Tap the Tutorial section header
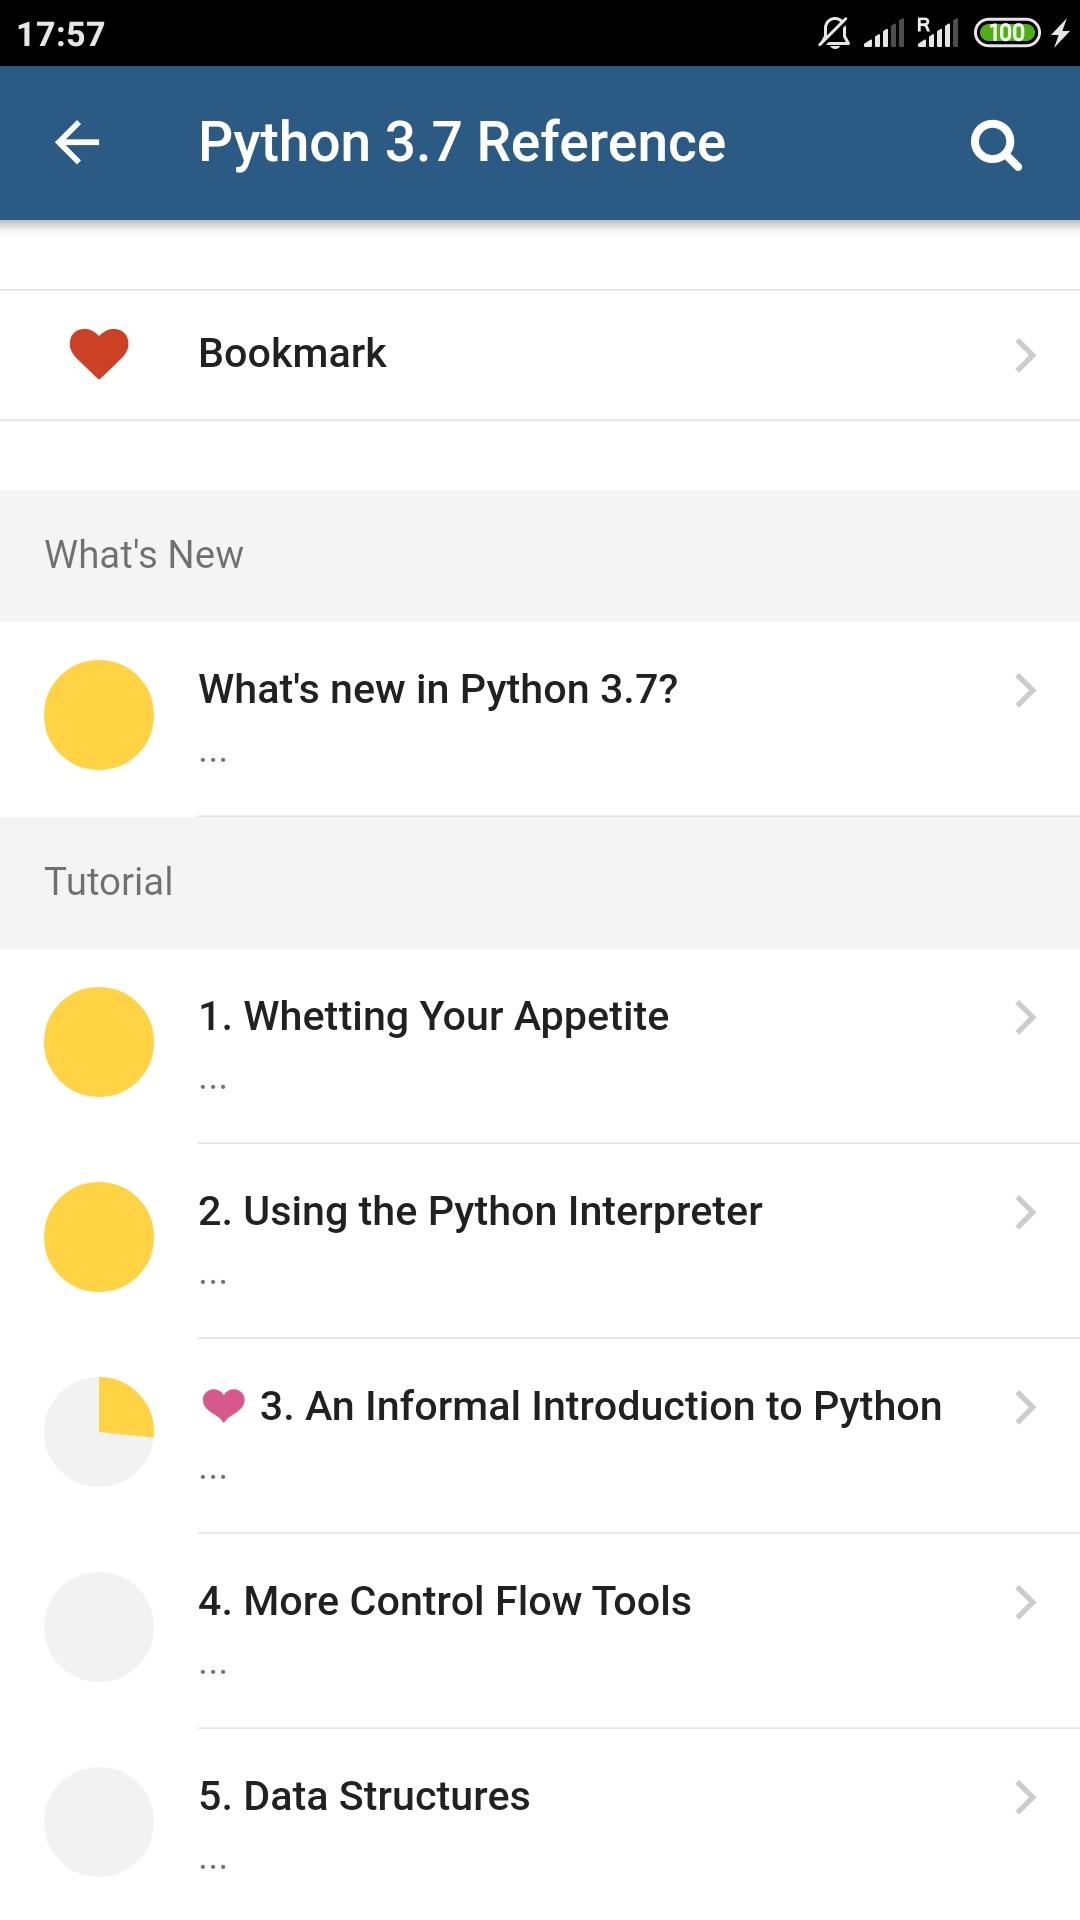Screen dimensions: 1080x1920 (x=540, y=882)
